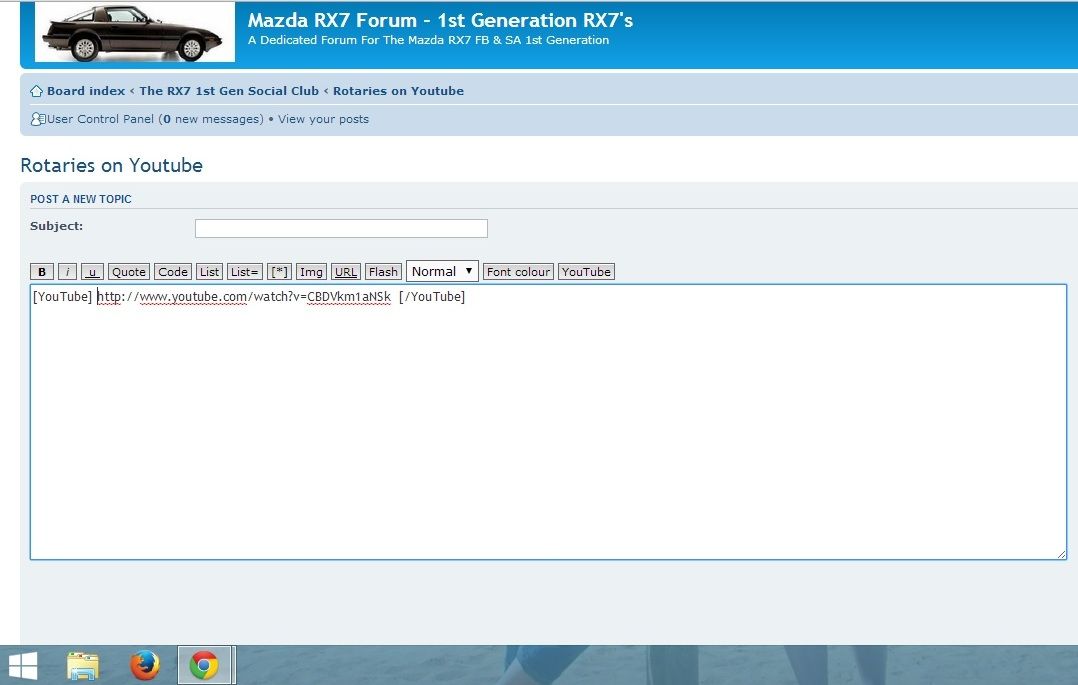This screenshot has width=1078, height=685.
Task: Insert a Flash BBCode tag
Action: 383,272
